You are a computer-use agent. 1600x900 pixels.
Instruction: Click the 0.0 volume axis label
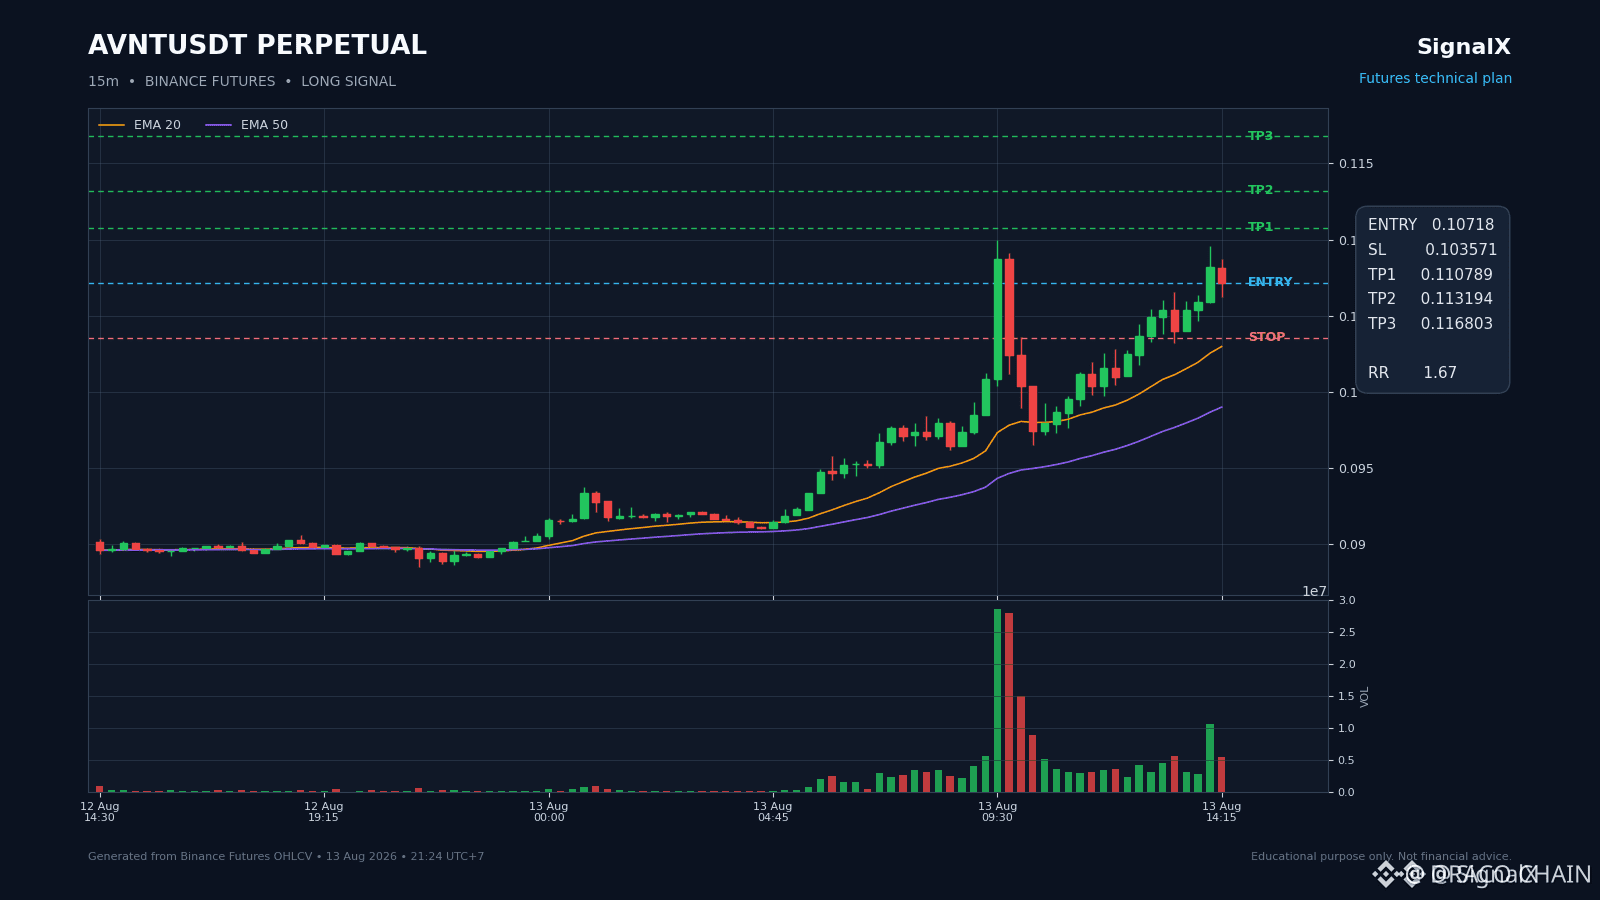pos(1347,792)
